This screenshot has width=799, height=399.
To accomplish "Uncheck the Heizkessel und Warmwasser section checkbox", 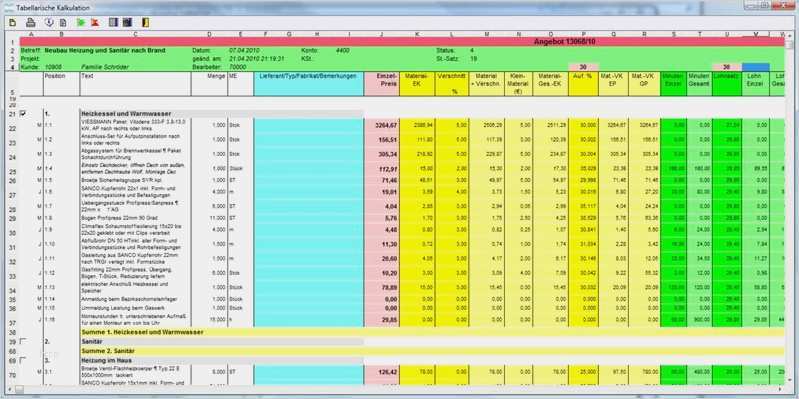I will (x=22, y=114).
